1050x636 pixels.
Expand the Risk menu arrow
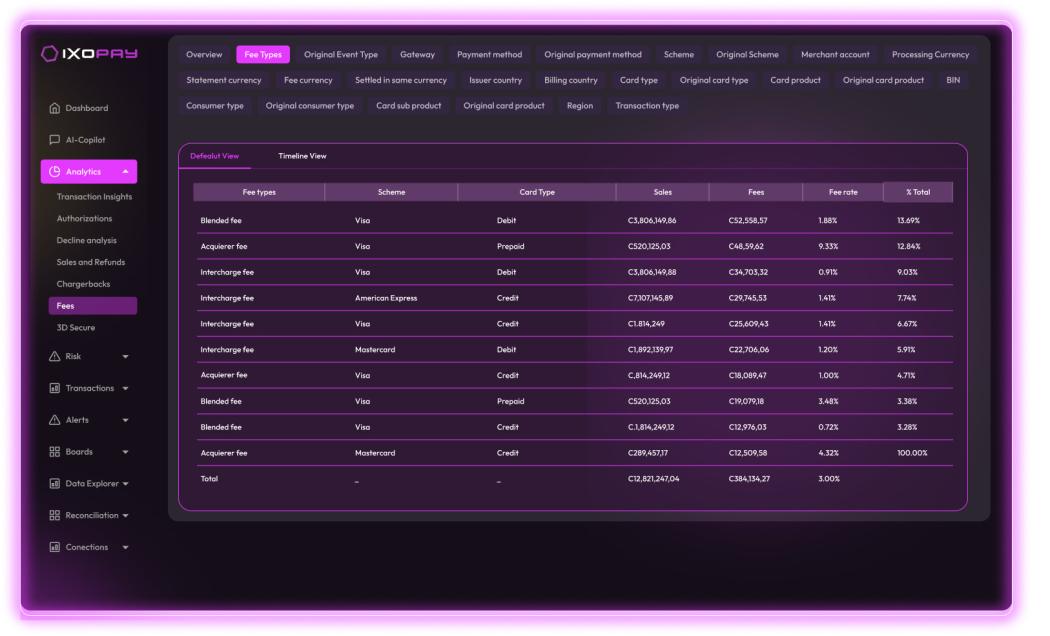click(x=125, y=356)
